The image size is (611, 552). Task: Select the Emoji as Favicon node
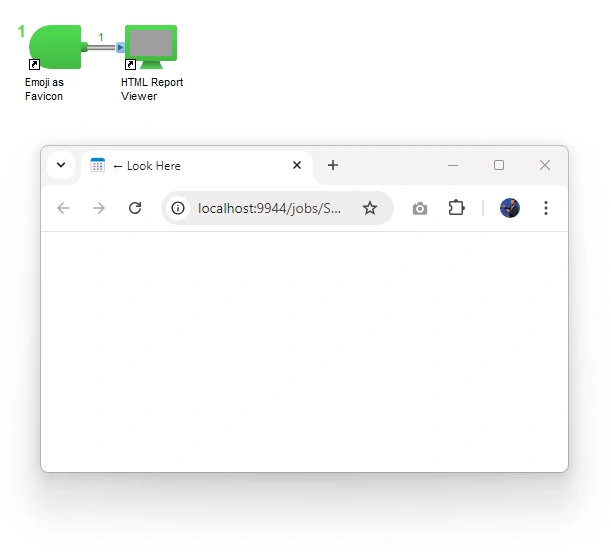point(55,47)
